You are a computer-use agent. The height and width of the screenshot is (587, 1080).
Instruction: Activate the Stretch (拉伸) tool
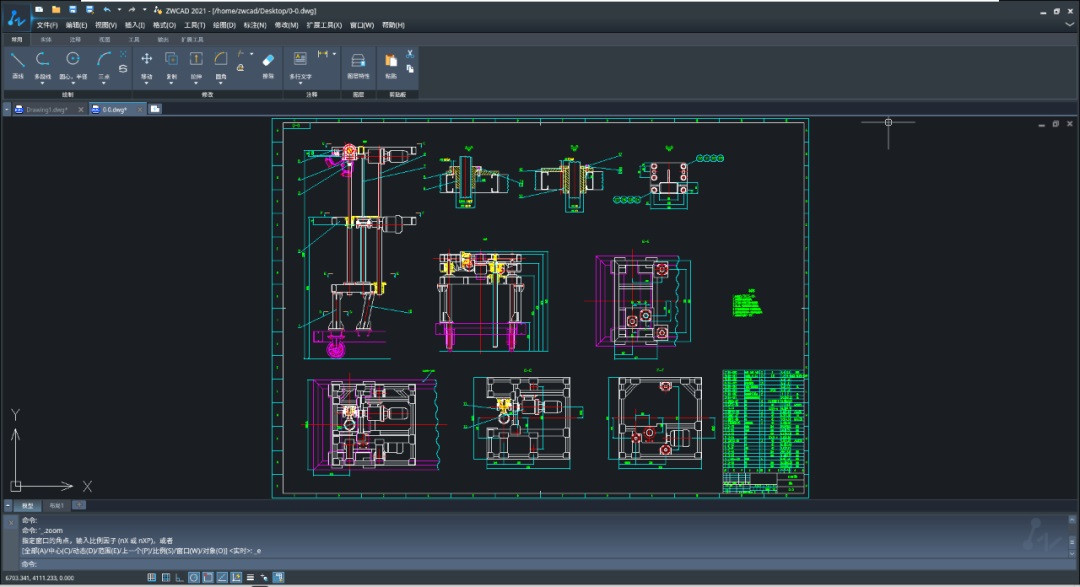pyautogui.click(x=196, y=64)
